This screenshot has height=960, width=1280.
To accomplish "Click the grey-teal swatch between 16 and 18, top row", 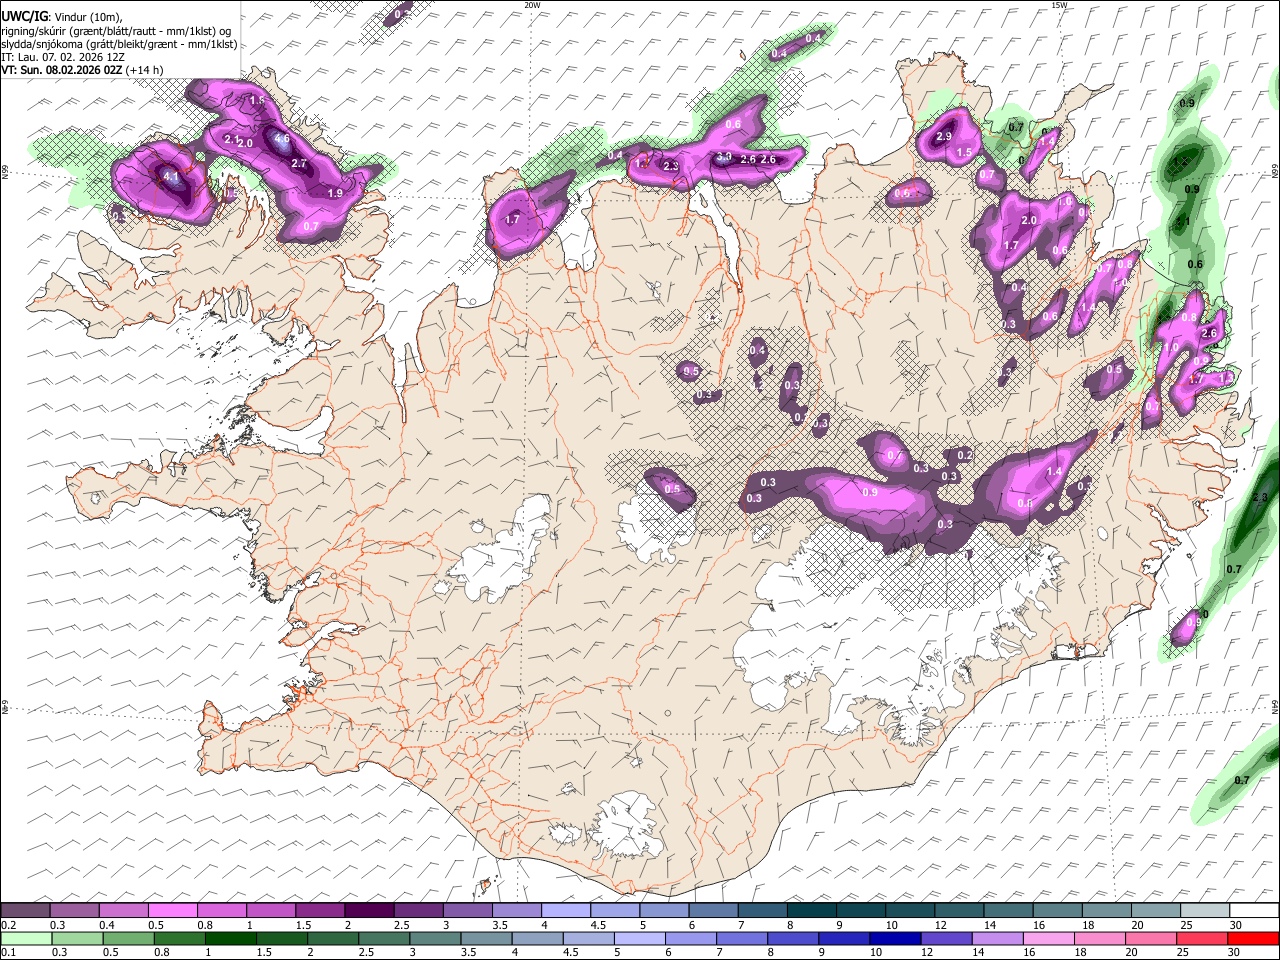I will click(1057, 911).
